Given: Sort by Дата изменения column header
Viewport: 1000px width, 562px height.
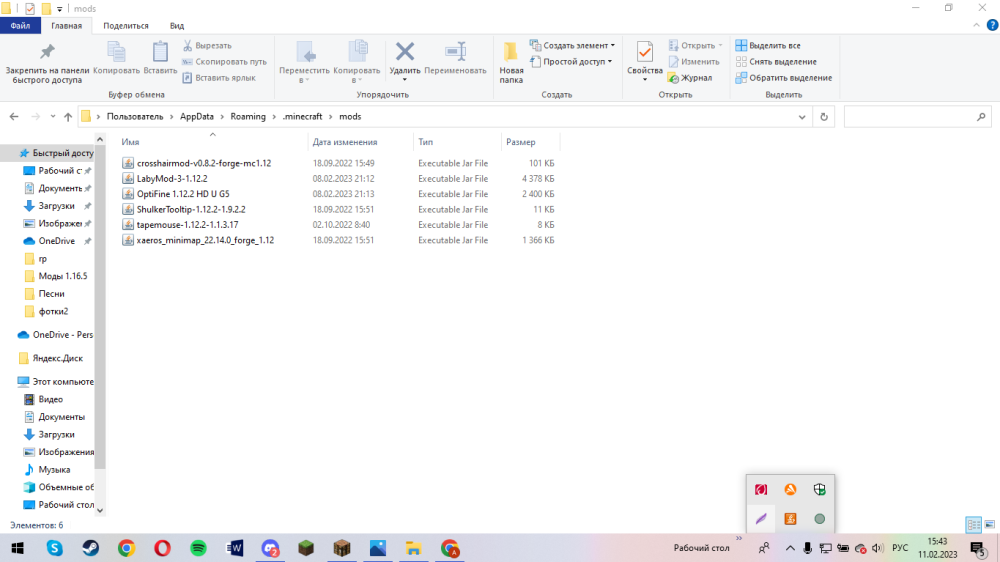Looking at the screenshot, I should coord(345,142).
